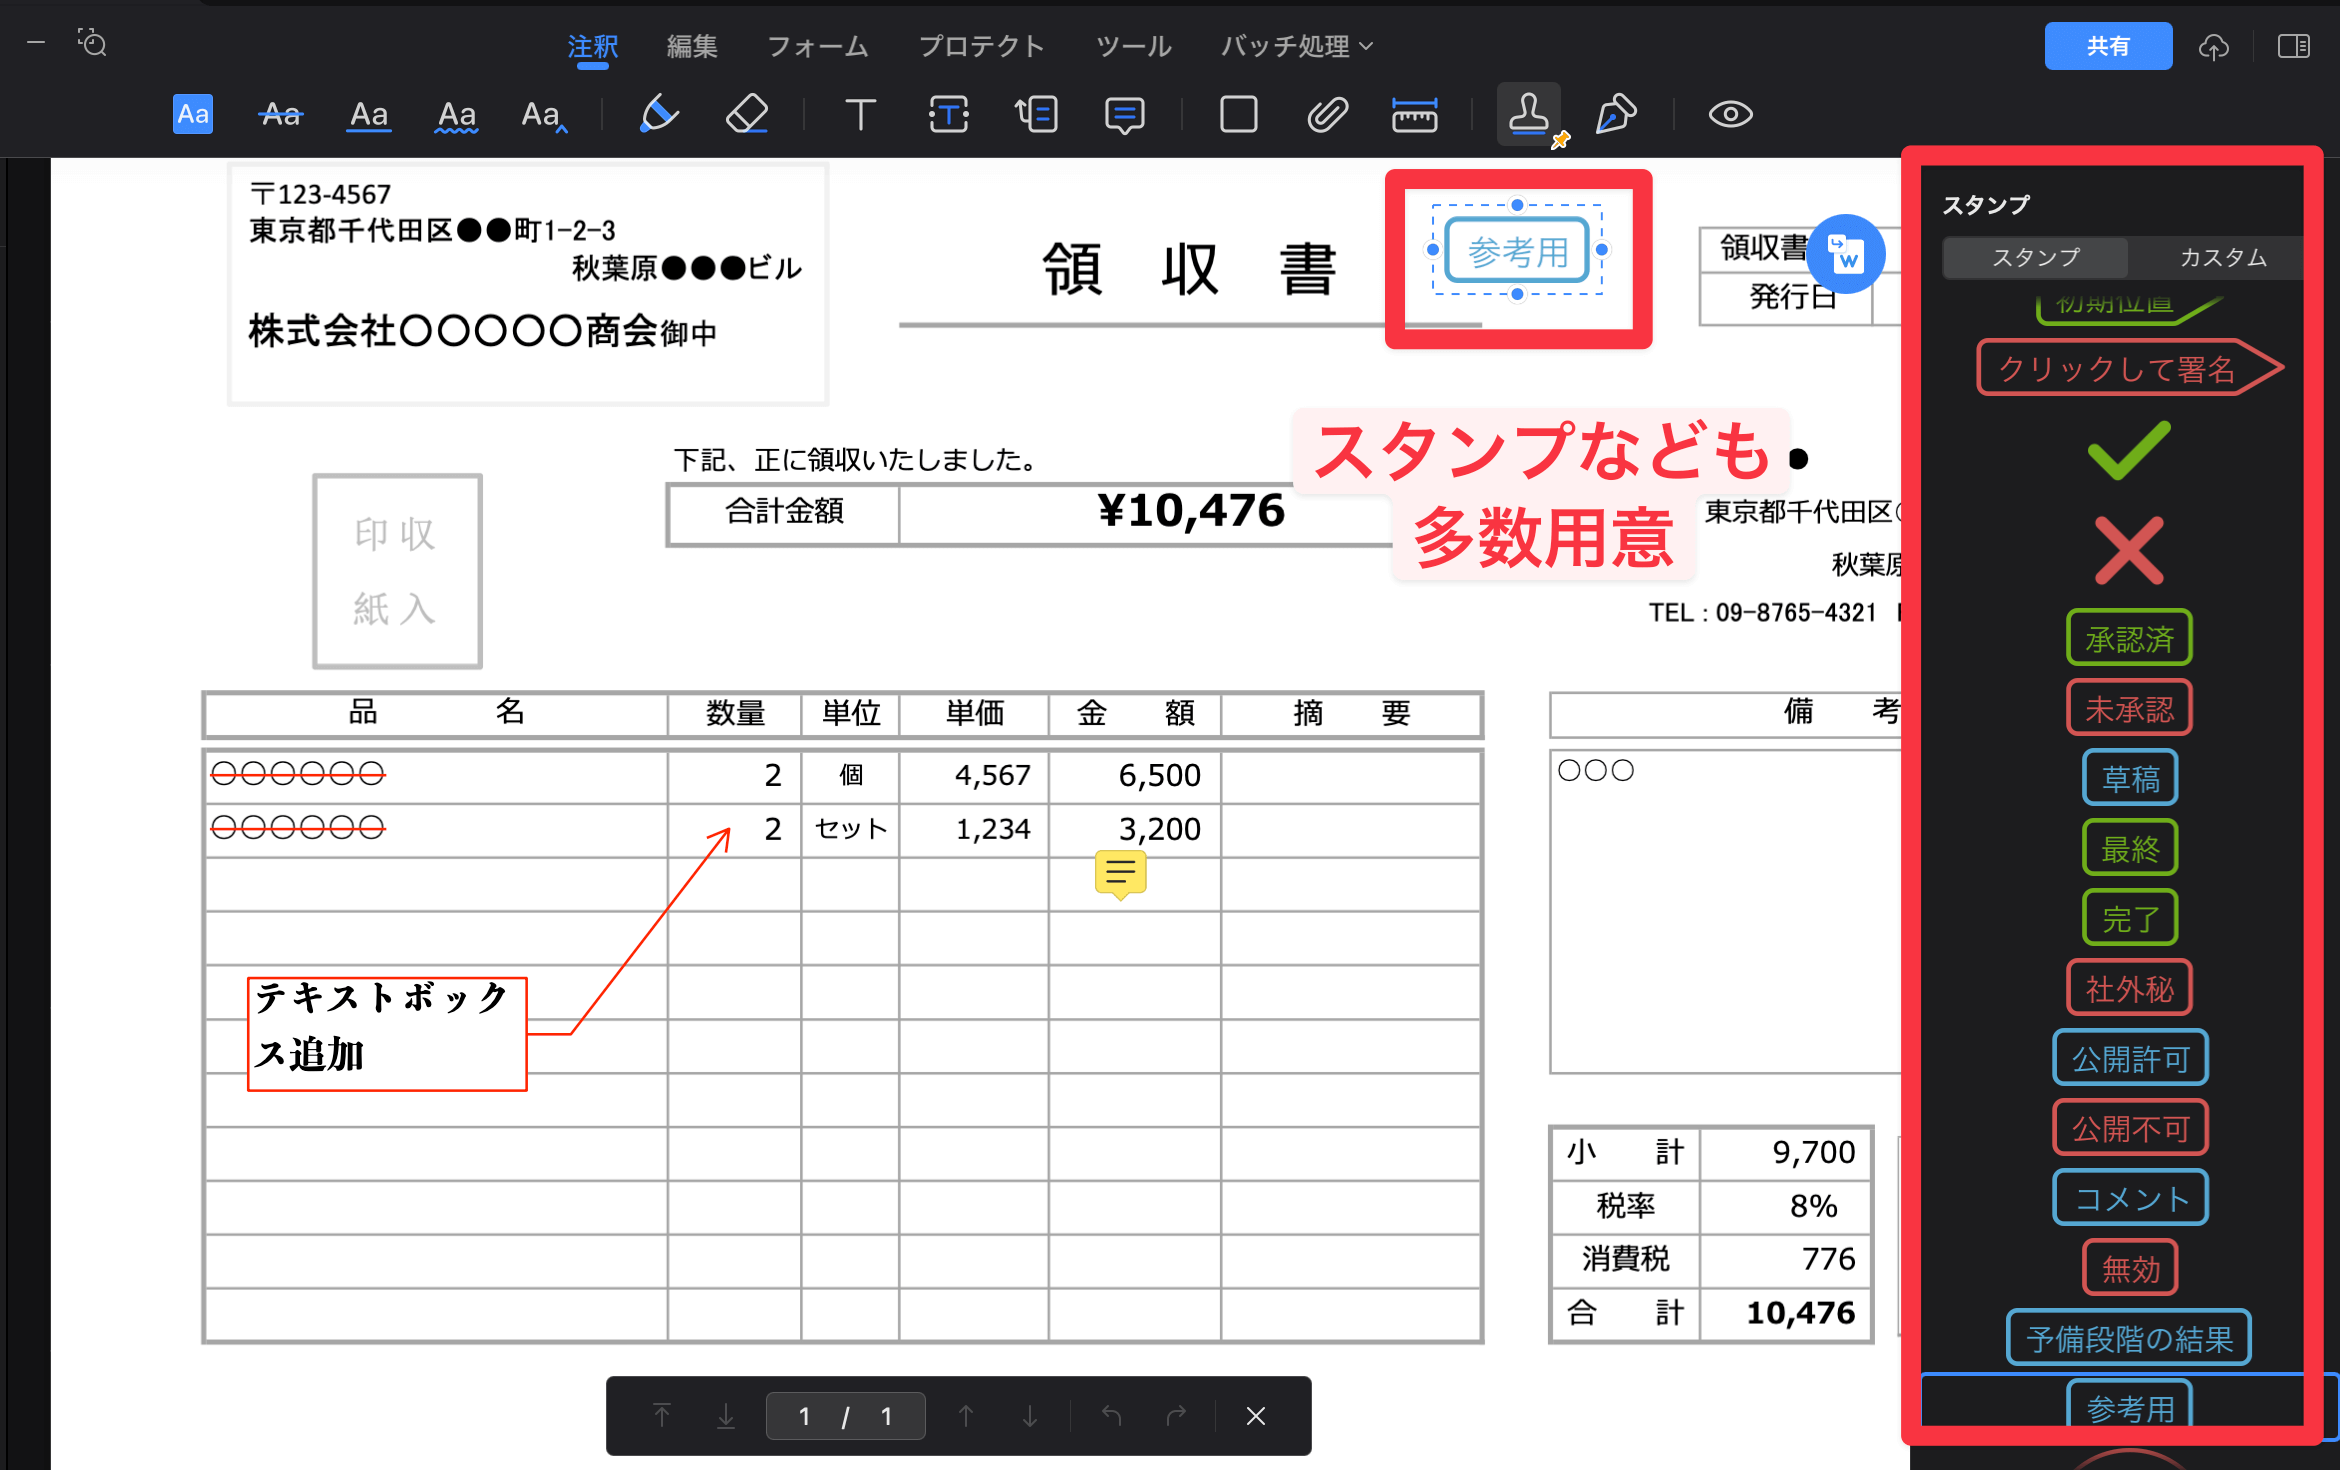Open the プロテクト tab
This screenshot has width=2340, height=1470.
click(x=982, y=47)
